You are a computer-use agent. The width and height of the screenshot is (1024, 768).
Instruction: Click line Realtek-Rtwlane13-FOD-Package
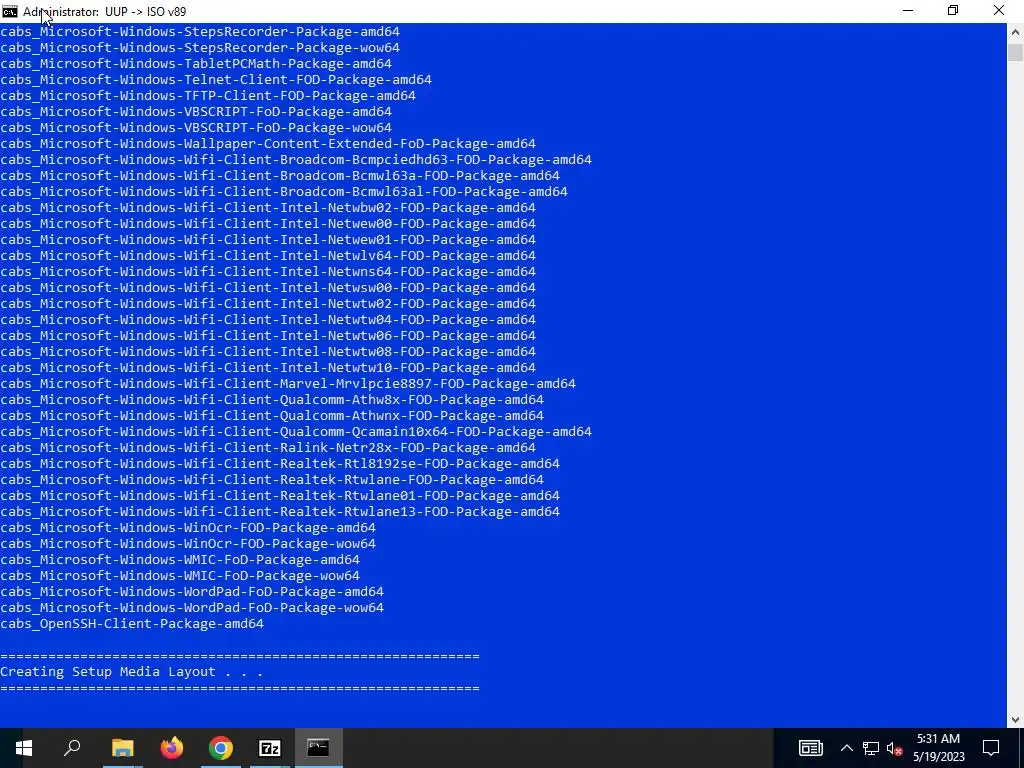click(280, 511)
